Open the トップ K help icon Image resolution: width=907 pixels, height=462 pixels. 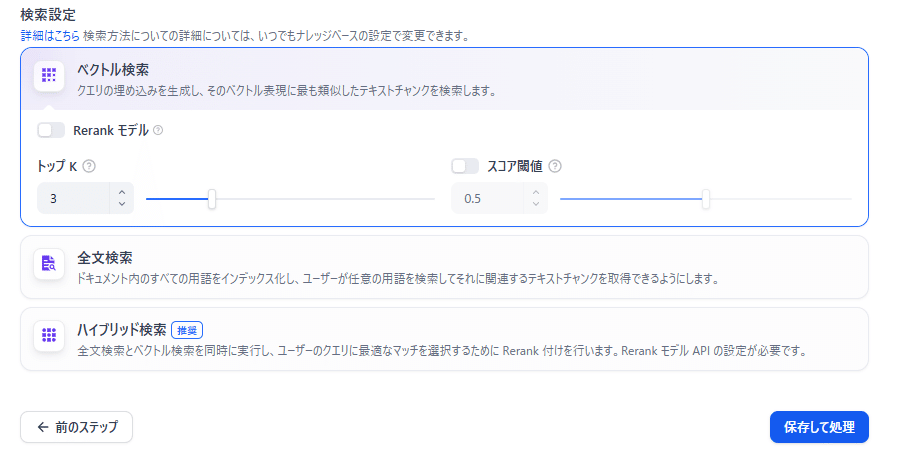(x=89, y=167)
